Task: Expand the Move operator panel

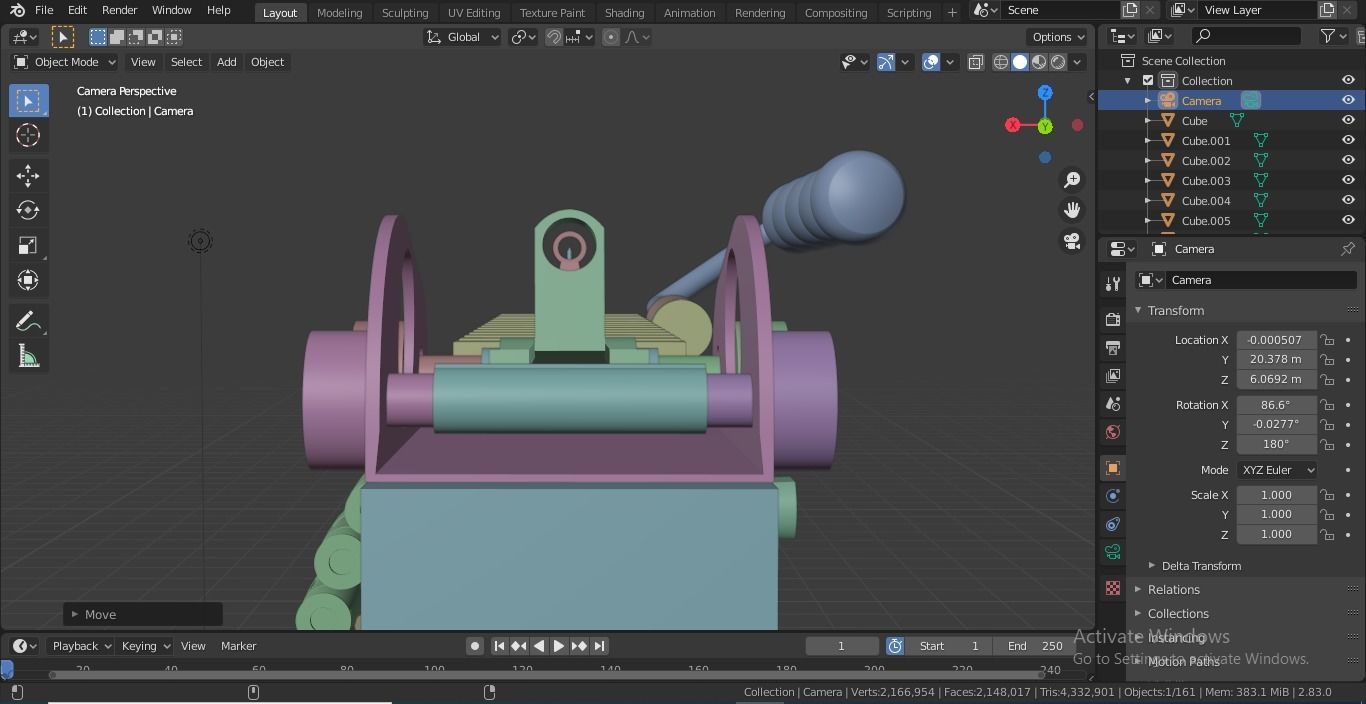Action: (x=74, y=614)
